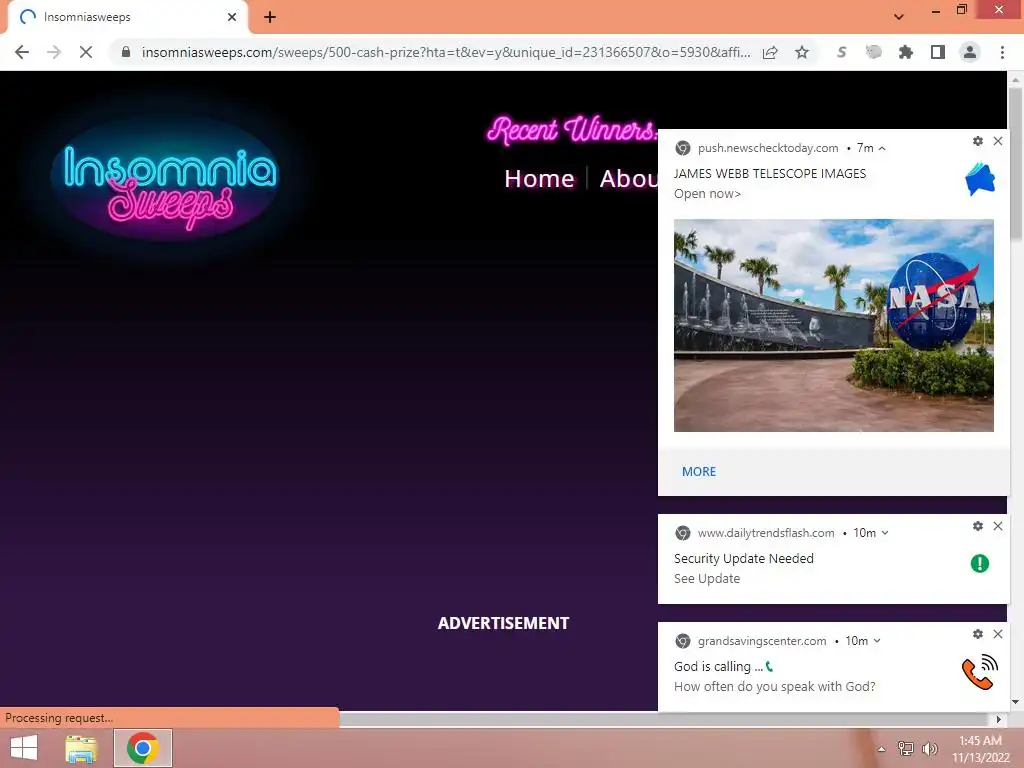Image resolution: width=1024 pixels, height=768 pixels.
Task: Open a new browser tab
Action: point(270,17)
